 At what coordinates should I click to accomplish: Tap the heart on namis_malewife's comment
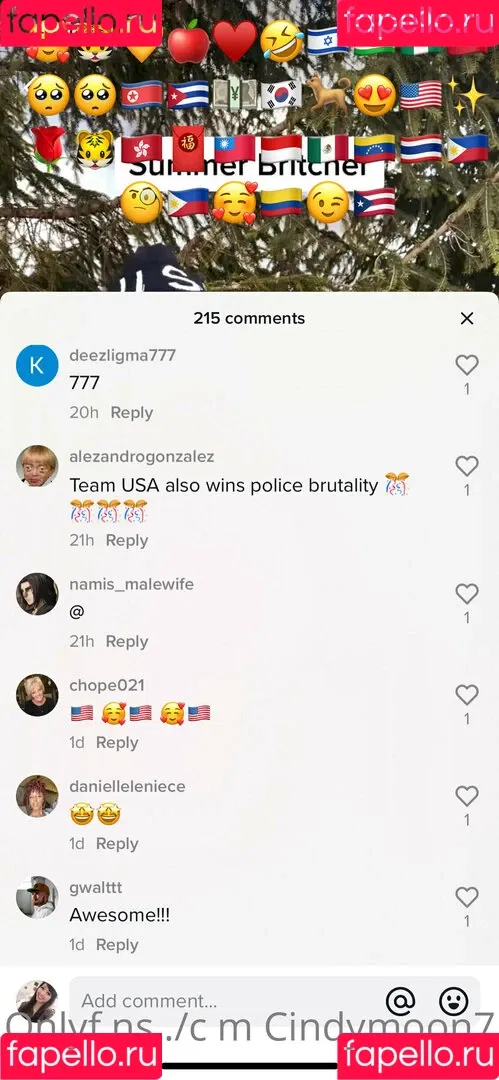tap(467, 594)
